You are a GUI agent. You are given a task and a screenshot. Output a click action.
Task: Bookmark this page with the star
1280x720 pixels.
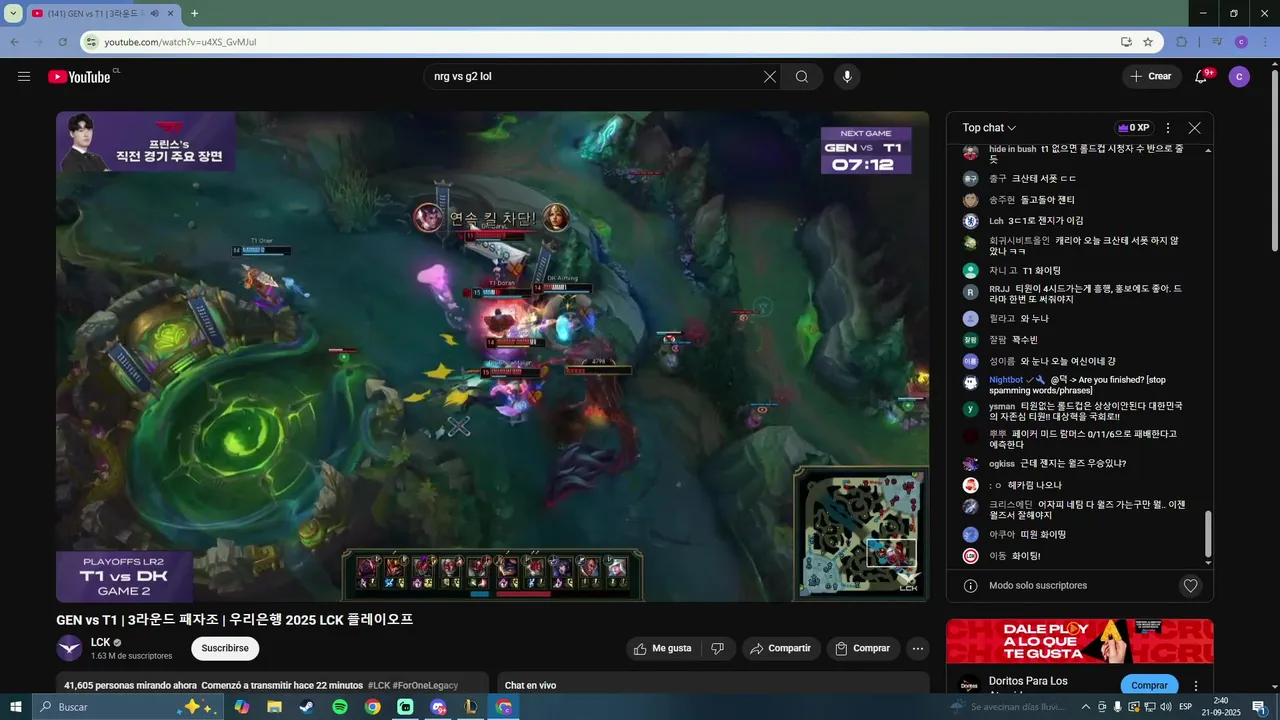coord(1148,42)
